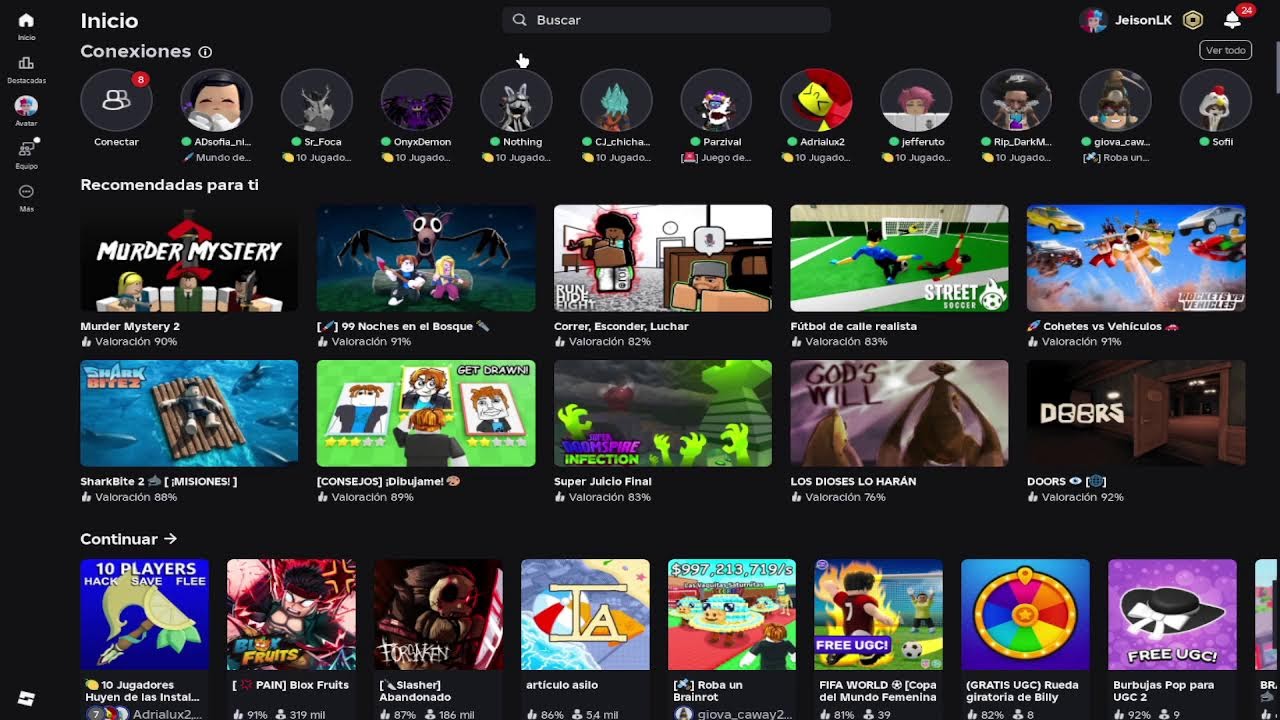1280x720 pixels.
Task: Open the Más menu in sidebar
Action: point(26,192)
